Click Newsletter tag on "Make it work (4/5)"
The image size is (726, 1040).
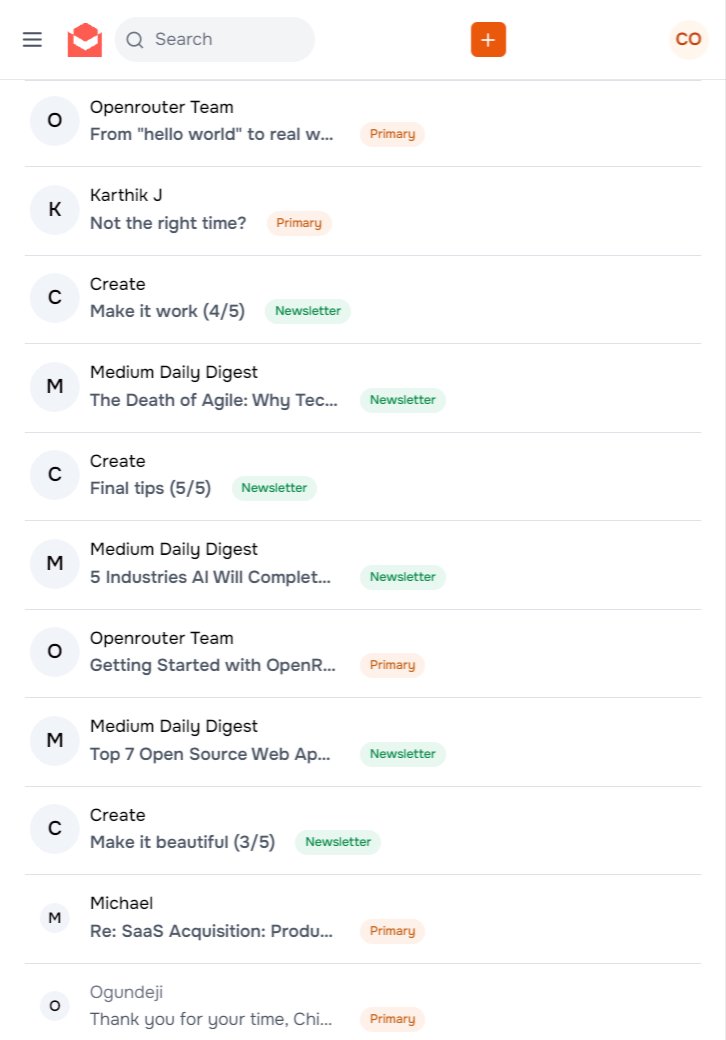click(x=308, y=311)
